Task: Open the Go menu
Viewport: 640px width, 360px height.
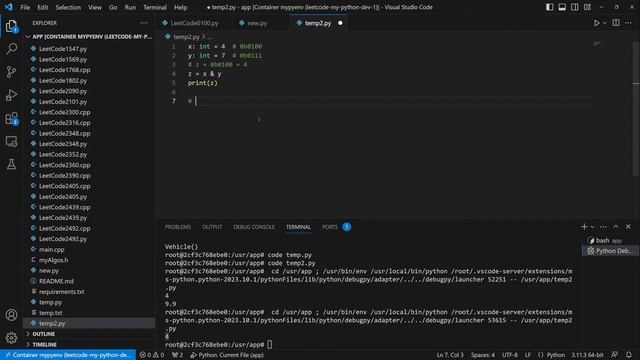Action: tap(113, 7)
